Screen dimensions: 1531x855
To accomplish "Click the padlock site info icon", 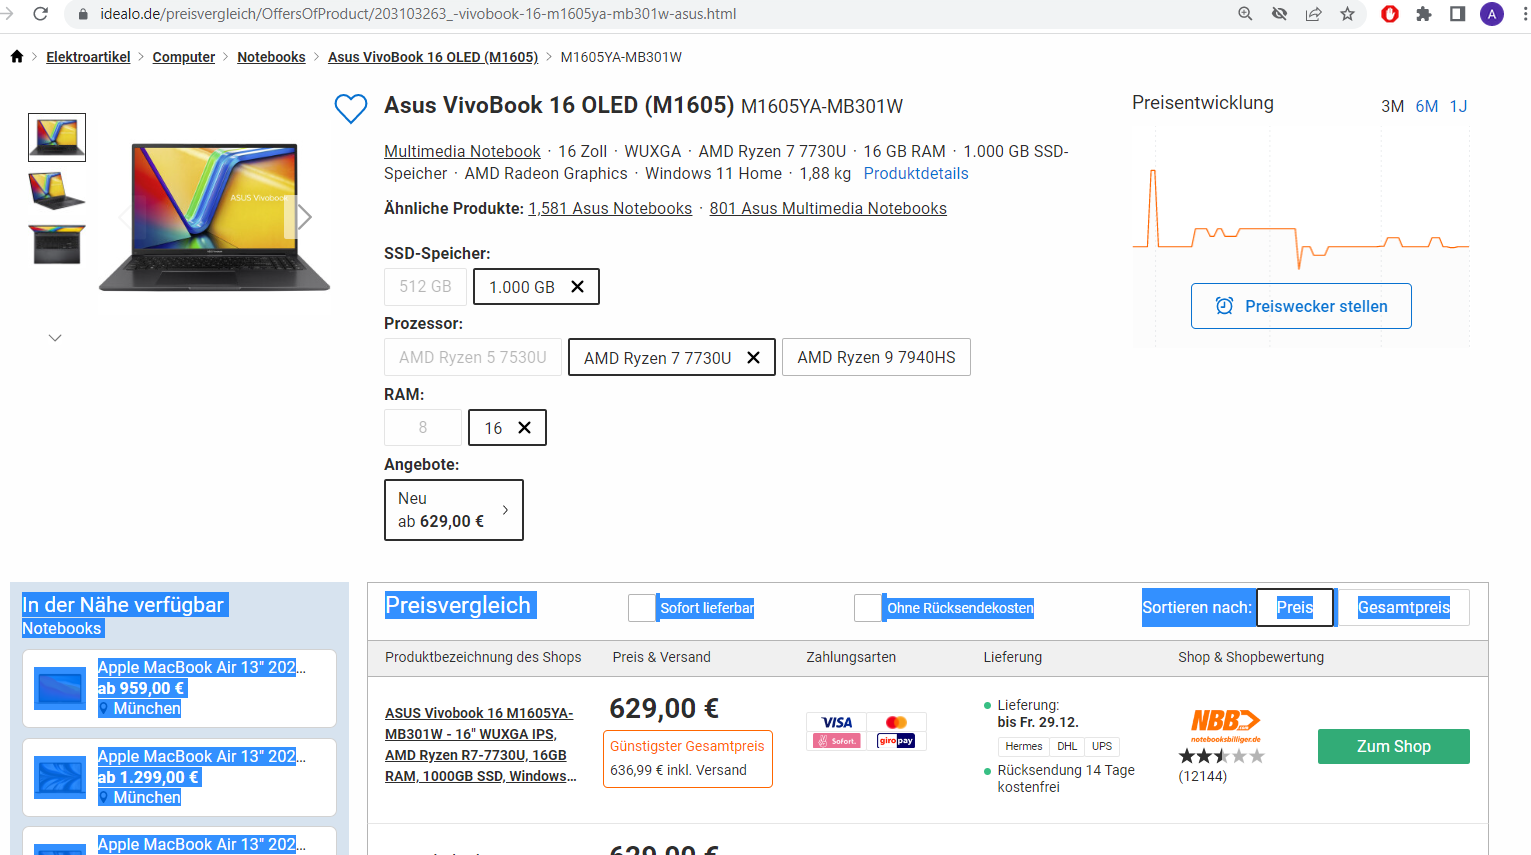I will 83,14.
